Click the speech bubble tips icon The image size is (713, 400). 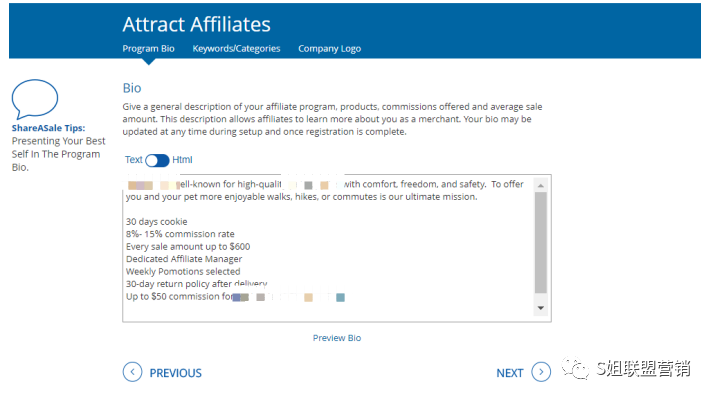point(34,99)
